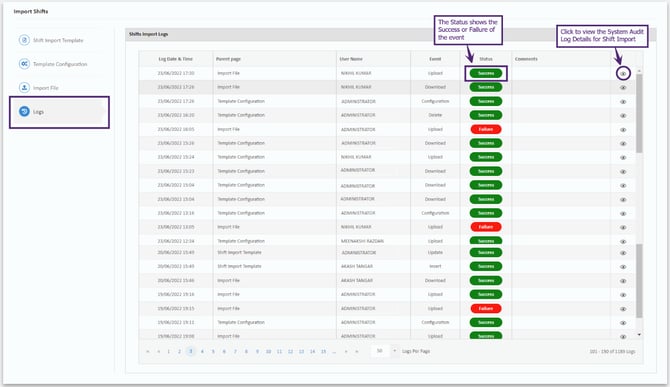Viewport: 670px width, 387px height.
Task: Jump to the last page arrow in pagination
Action: [x=357, y=352]
